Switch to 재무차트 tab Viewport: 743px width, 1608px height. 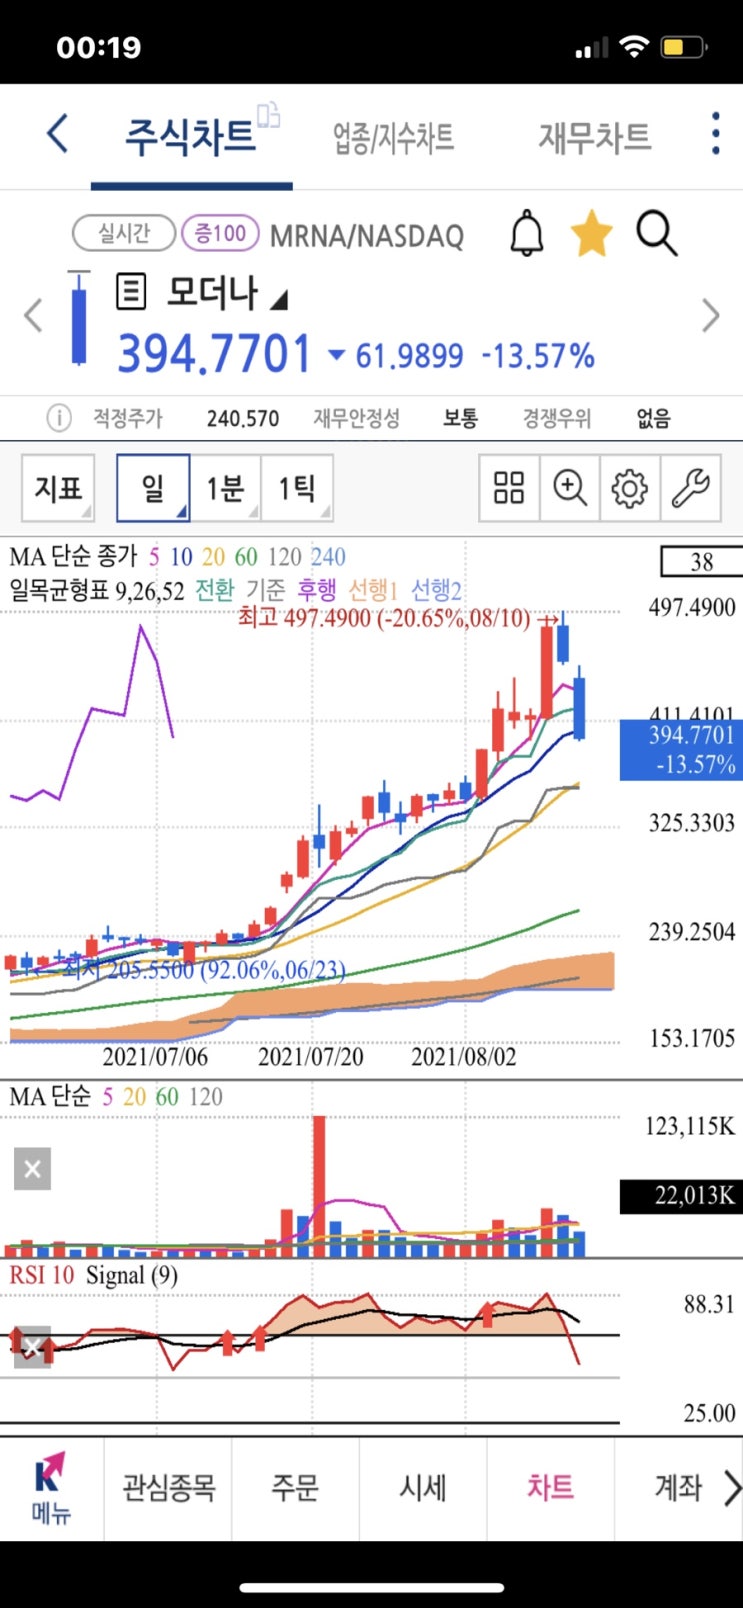[x=595, y=137]
